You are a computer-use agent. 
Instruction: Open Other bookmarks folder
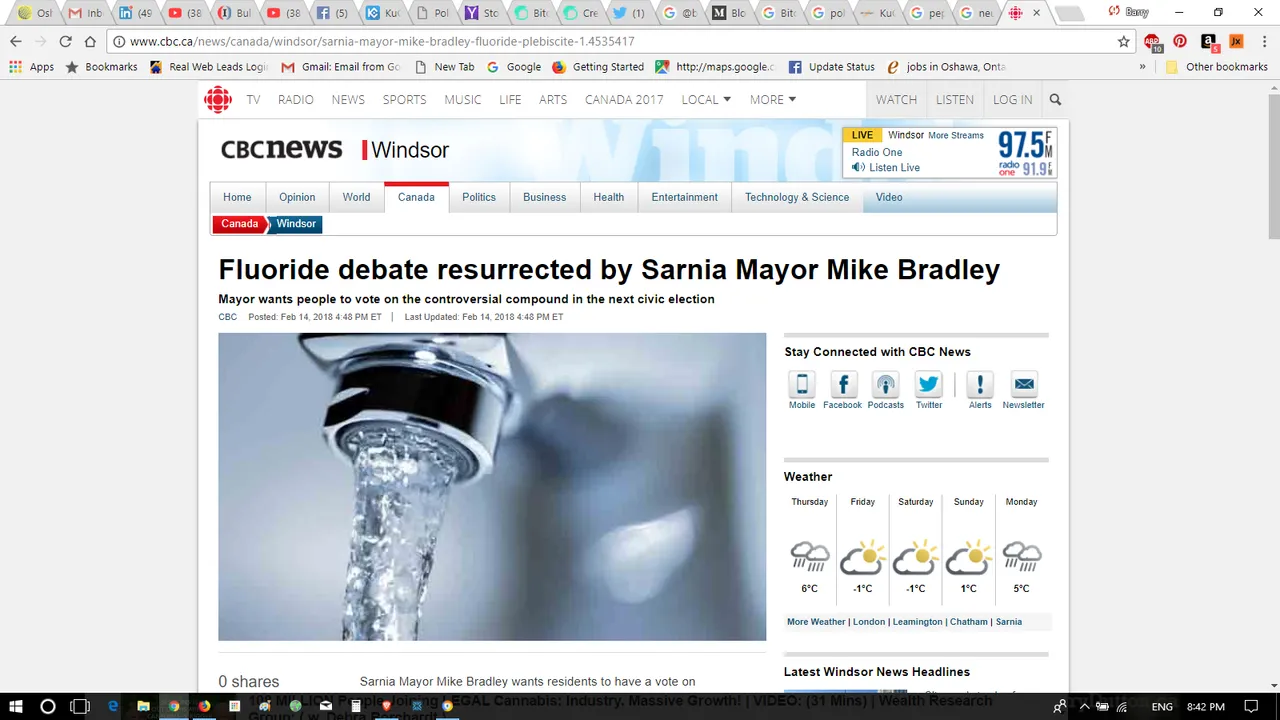pos(1217,67)
